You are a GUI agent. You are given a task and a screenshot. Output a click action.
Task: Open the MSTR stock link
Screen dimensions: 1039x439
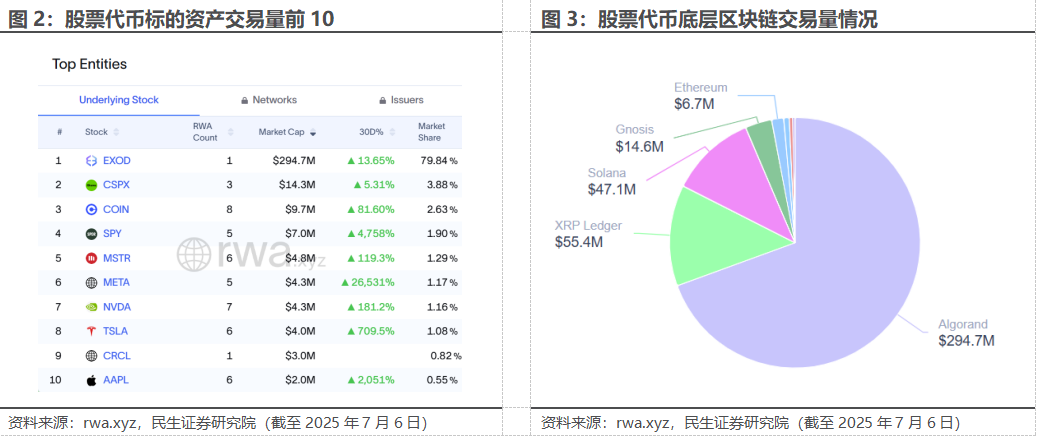tap(116, 258)
